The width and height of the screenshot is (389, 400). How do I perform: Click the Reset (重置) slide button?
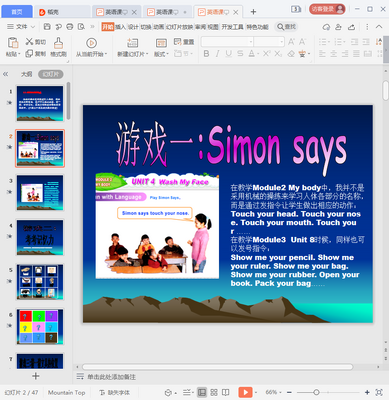(184, 42)
